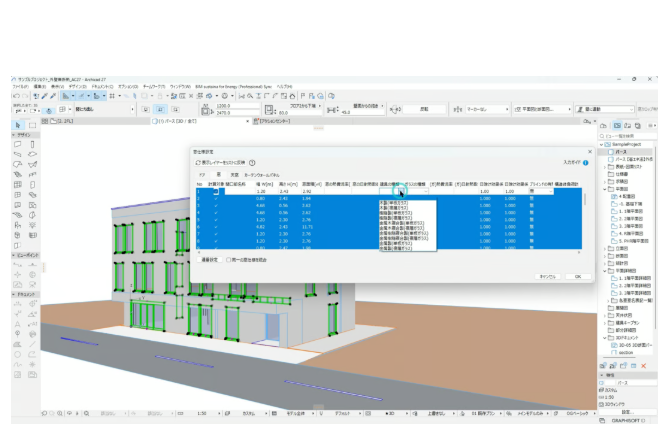Click the help question mark icon in dialog
Screen dimensions: 668x439
pyautogui.click(x=252, y=162)
